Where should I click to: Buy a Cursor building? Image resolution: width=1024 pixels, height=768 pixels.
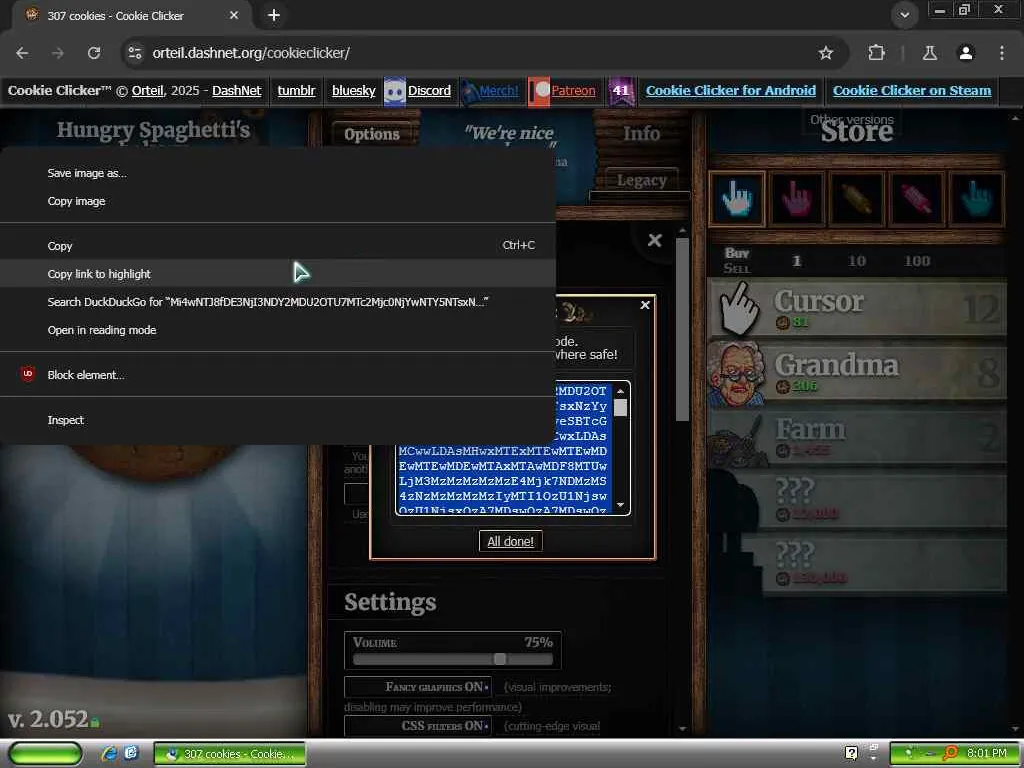(857, 308)
